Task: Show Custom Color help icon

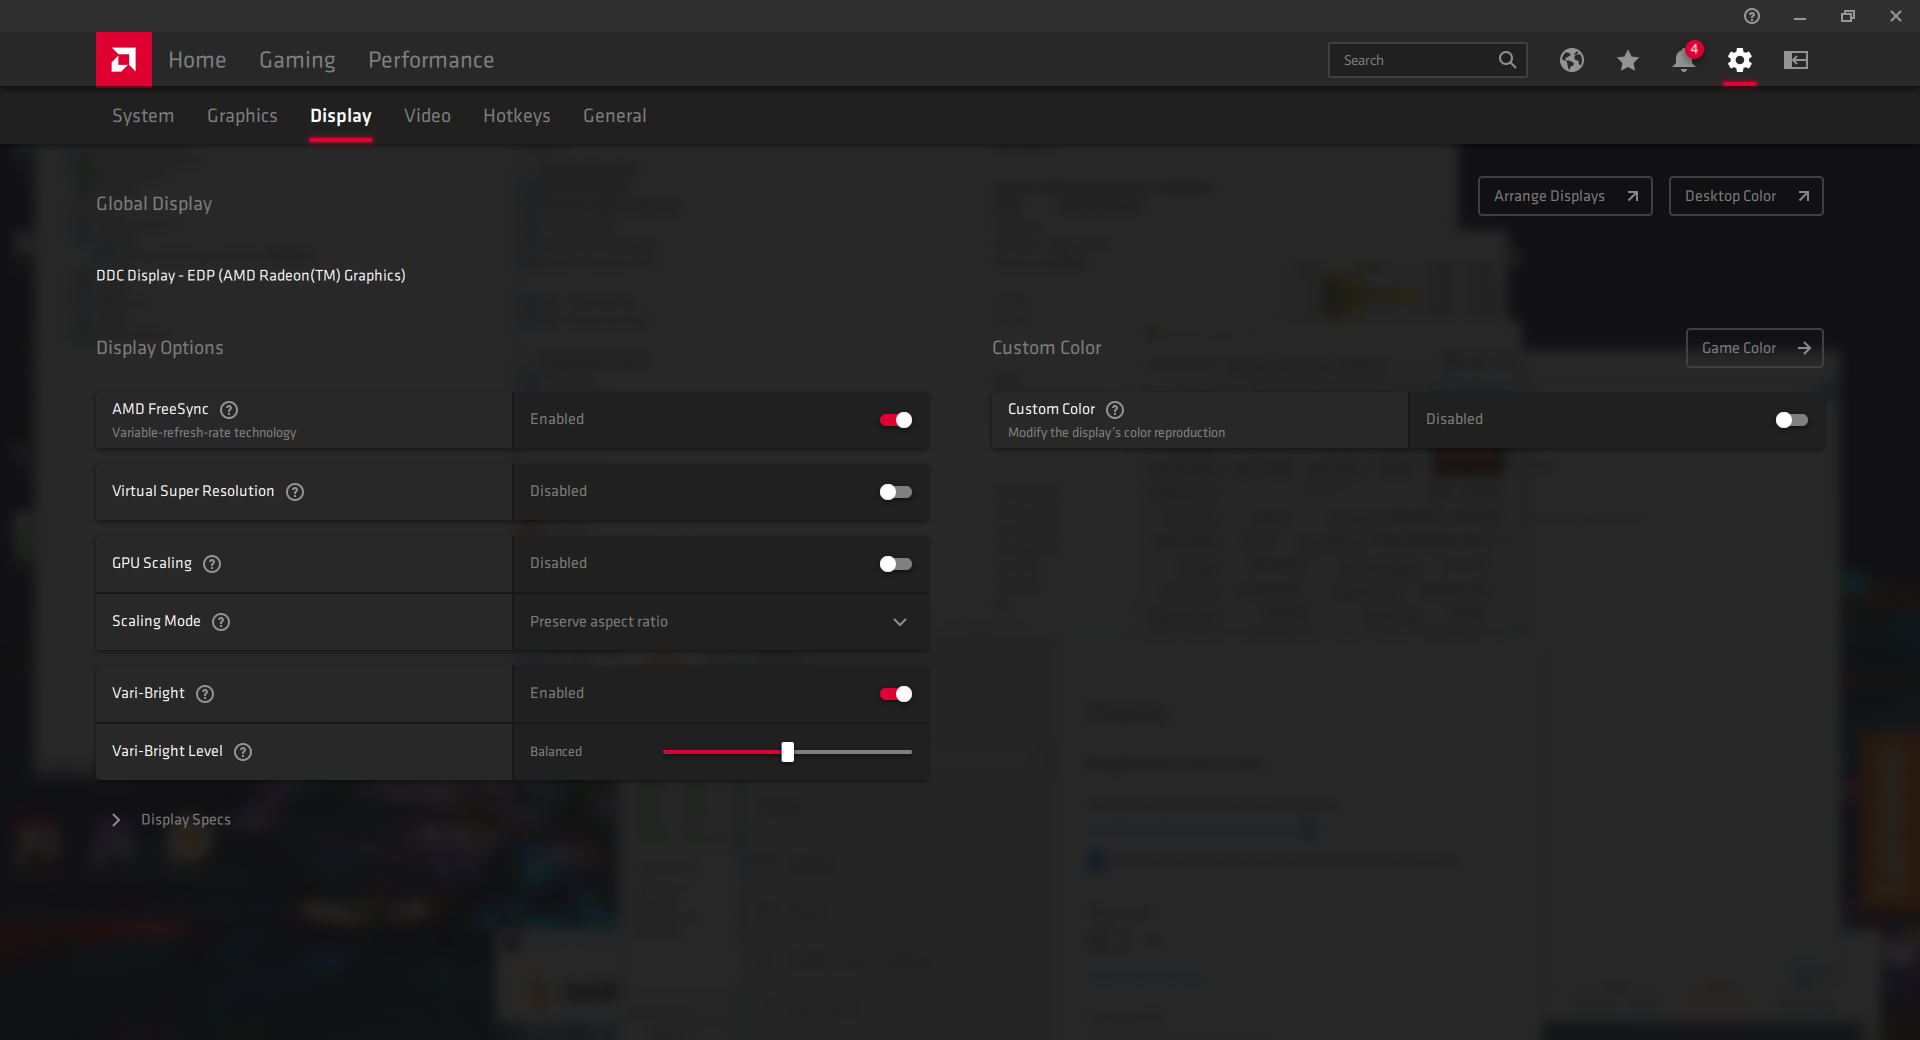Action: 1115,409
